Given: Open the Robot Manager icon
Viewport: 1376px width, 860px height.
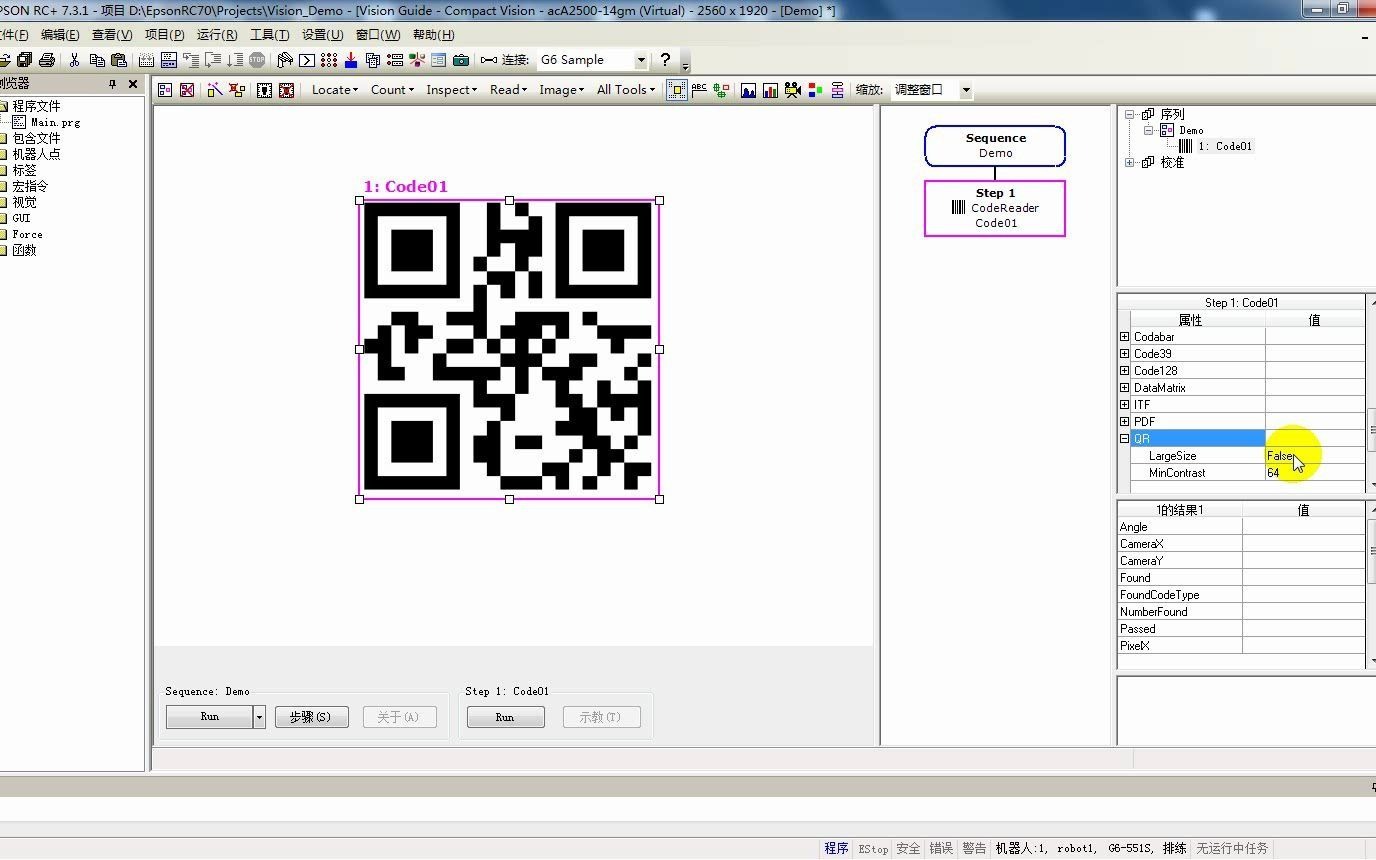Looking at the screenshot, I should 285,60.
